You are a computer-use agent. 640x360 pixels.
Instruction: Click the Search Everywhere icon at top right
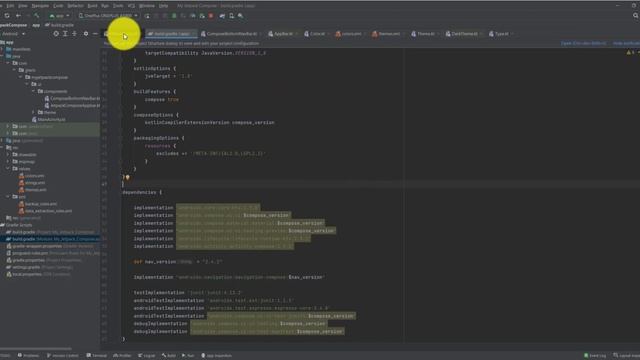coord(636,16)
